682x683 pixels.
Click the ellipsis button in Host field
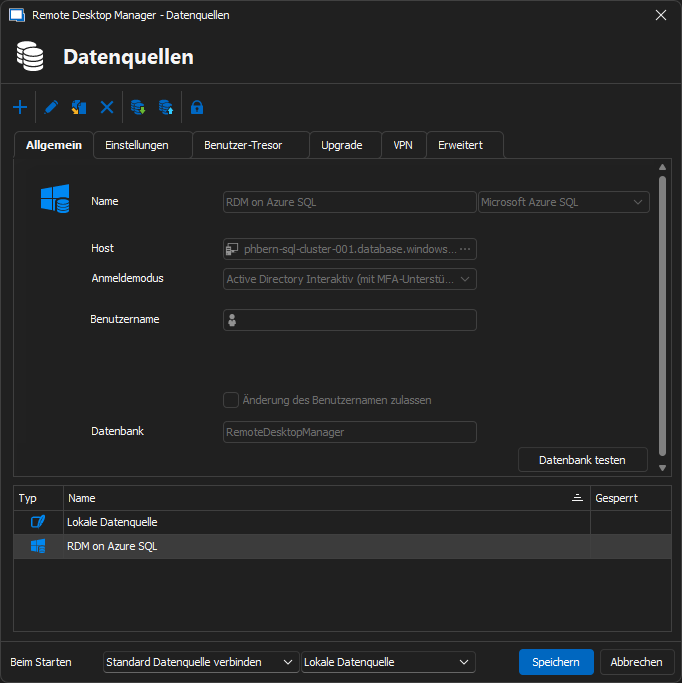pos(465,249)
